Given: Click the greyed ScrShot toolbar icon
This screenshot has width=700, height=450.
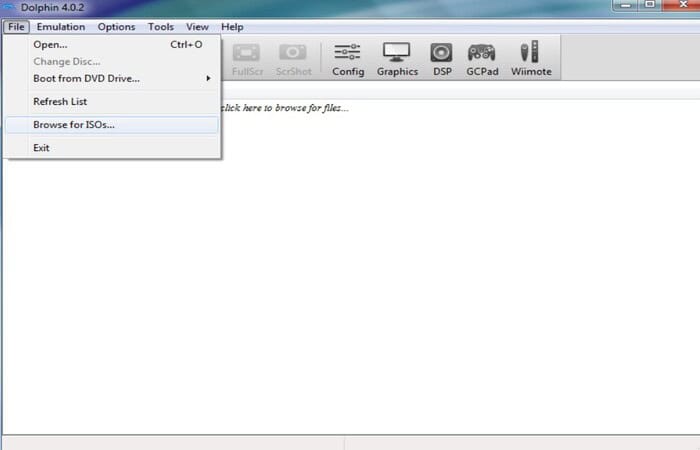Looking at the screenshot, I should 293,59.
